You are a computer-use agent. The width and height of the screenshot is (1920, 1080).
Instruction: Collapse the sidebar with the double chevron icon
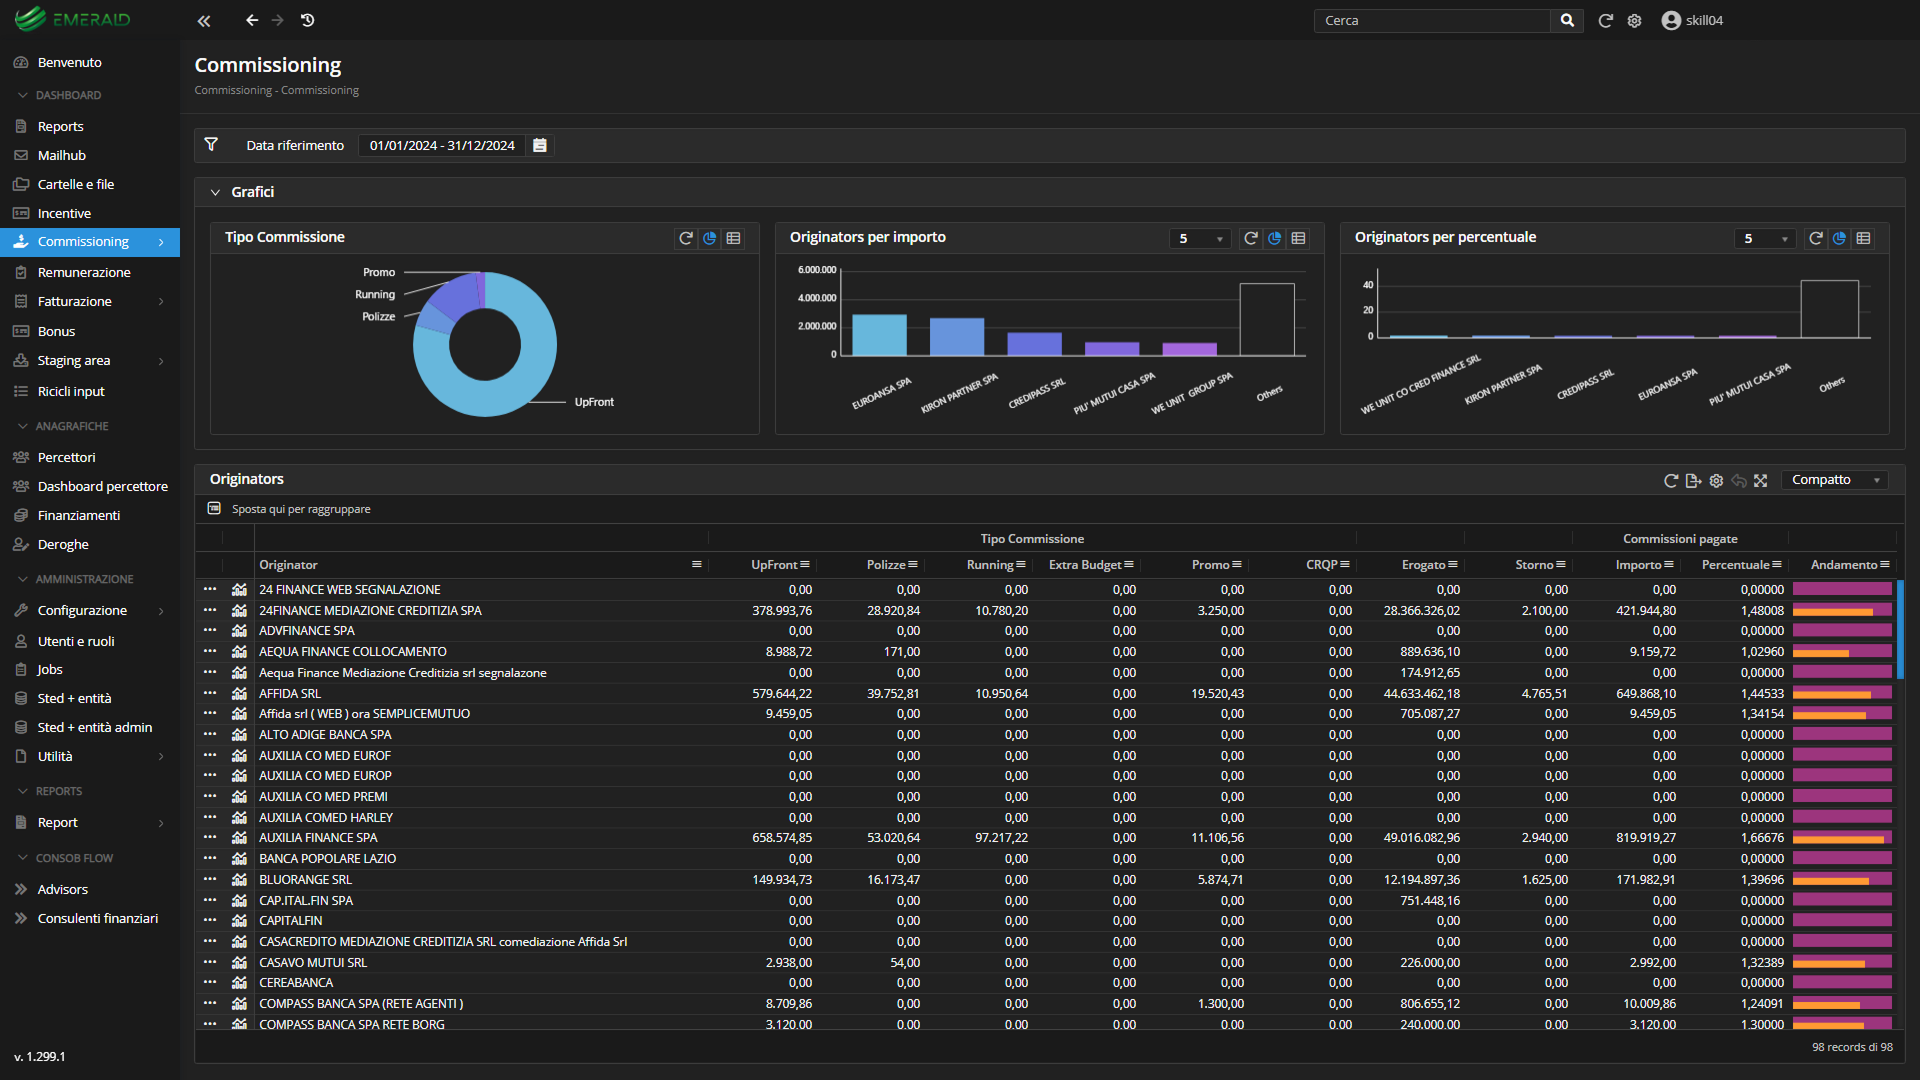(204, 20)
